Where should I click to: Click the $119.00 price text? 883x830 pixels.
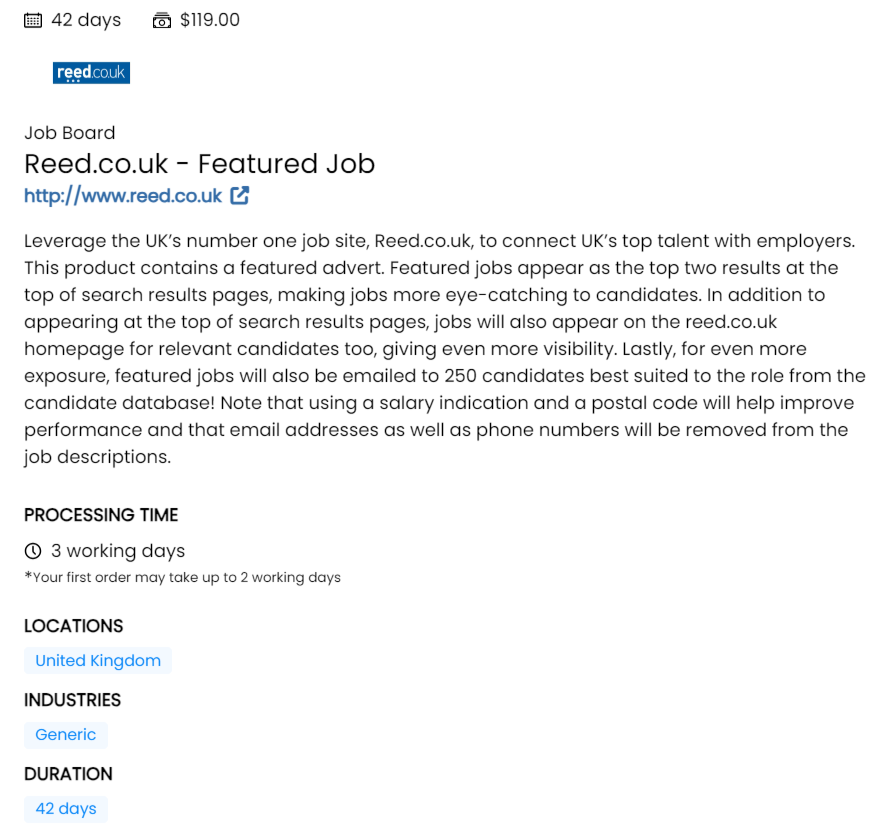click(210, 20)
